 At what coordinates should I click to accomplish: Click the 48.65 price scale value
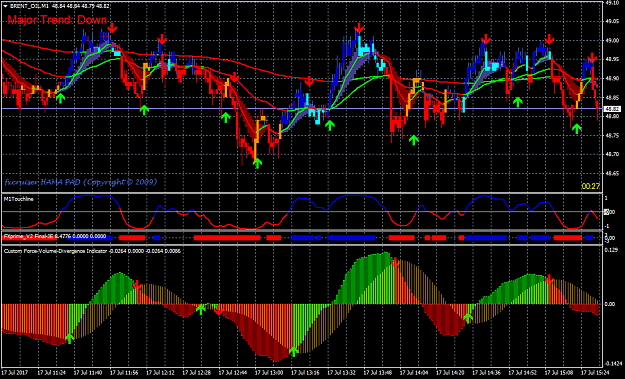pyautogui.click(x=611, y=173)
